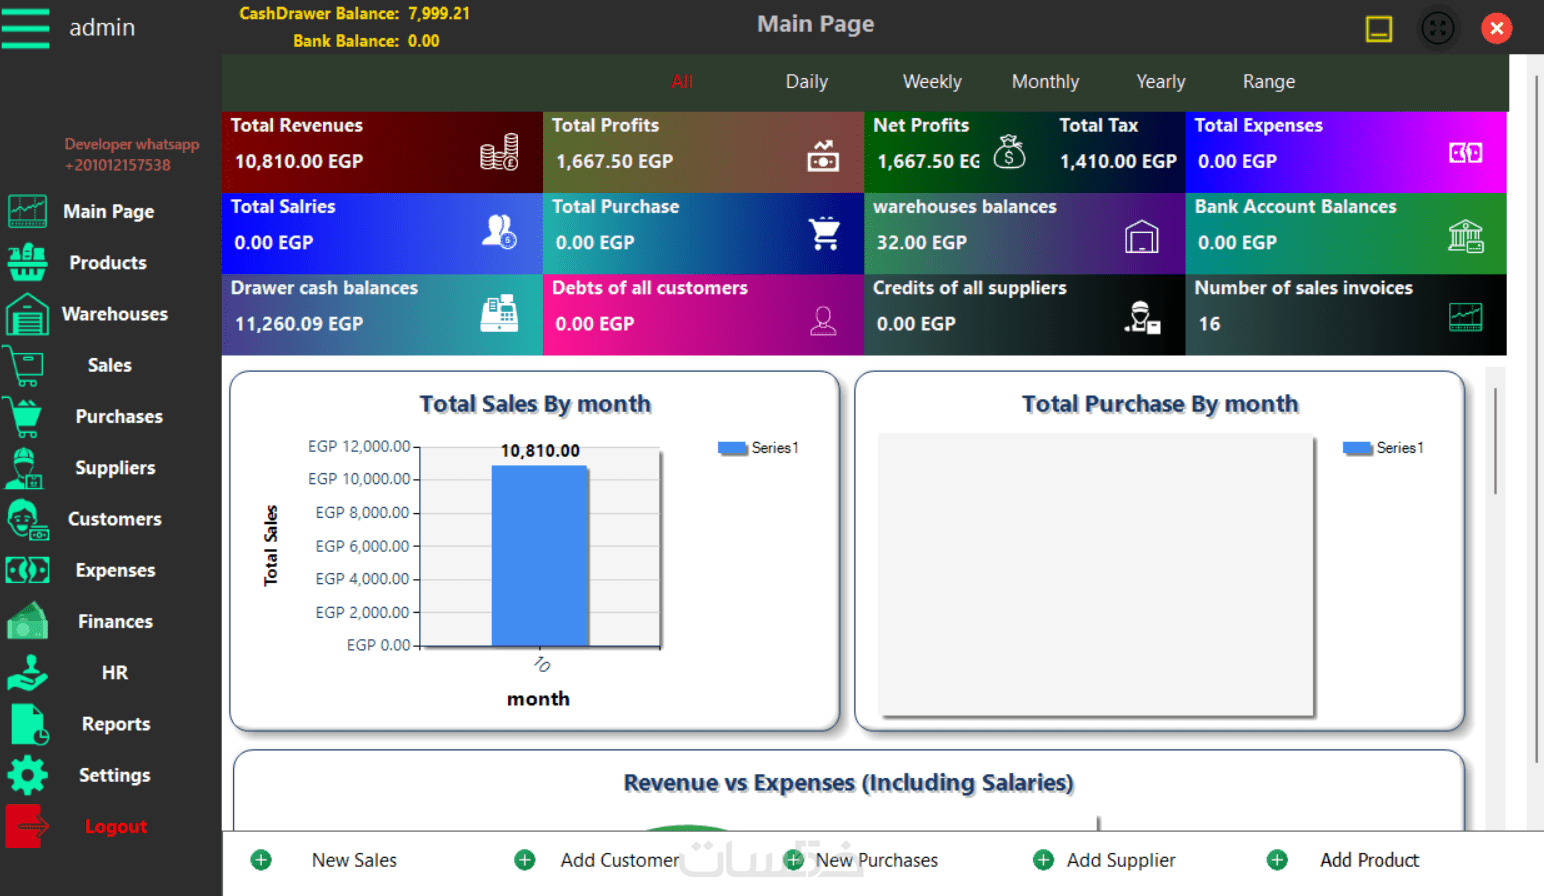Click the chart icon on Number of sales invoices

point(1466,317)
